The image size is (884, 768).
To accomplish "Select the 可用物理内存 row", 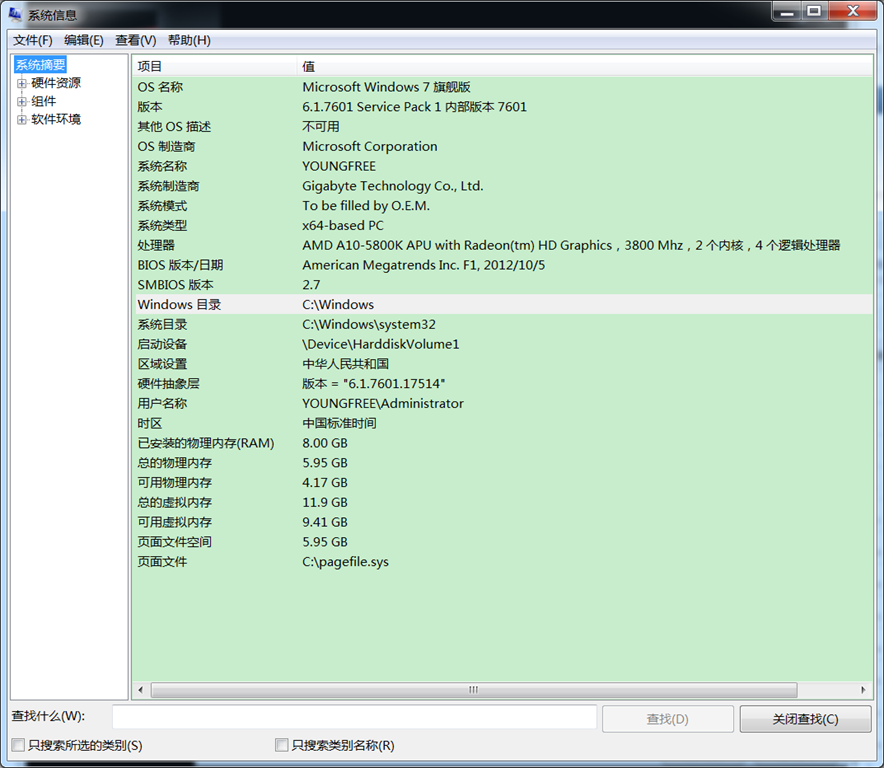I will pyautogui.click(x=503, y=483).
